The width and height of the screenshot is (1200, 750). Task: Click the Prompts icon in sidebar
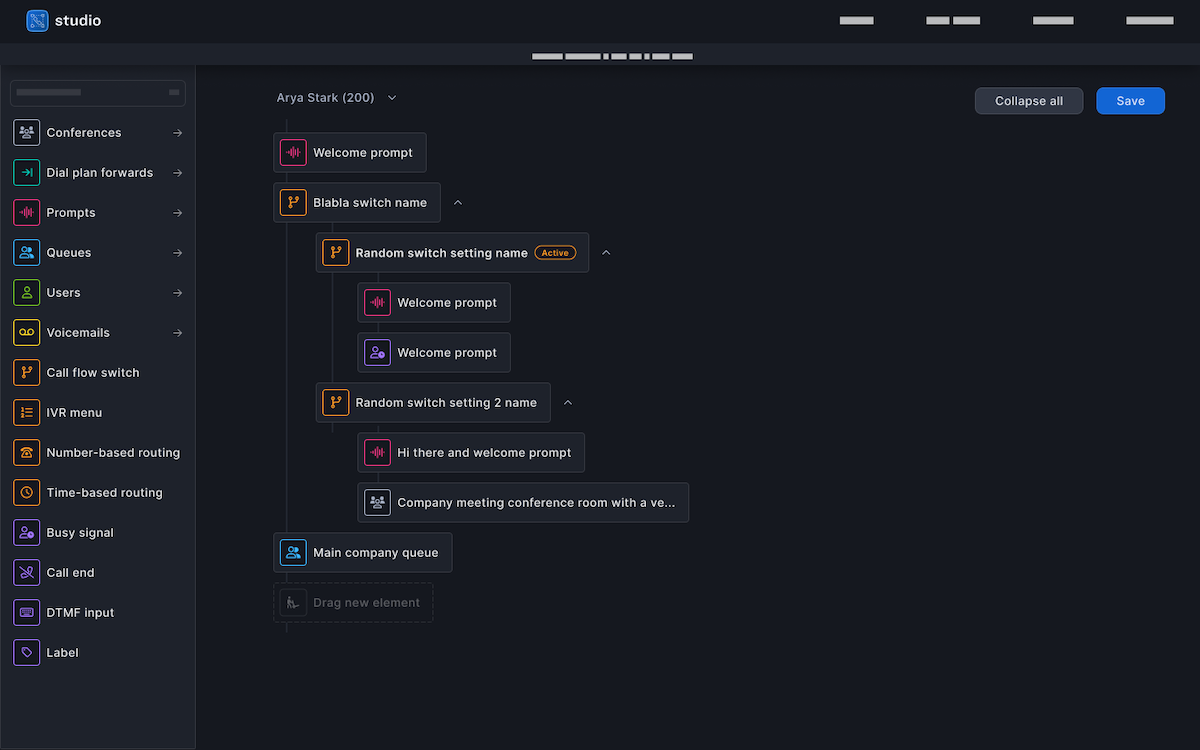26,212
